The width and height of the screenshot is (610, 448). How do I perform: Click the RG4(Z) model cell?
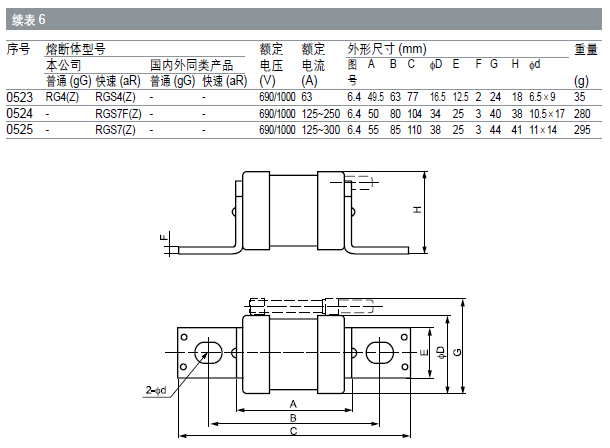(63, 97)
